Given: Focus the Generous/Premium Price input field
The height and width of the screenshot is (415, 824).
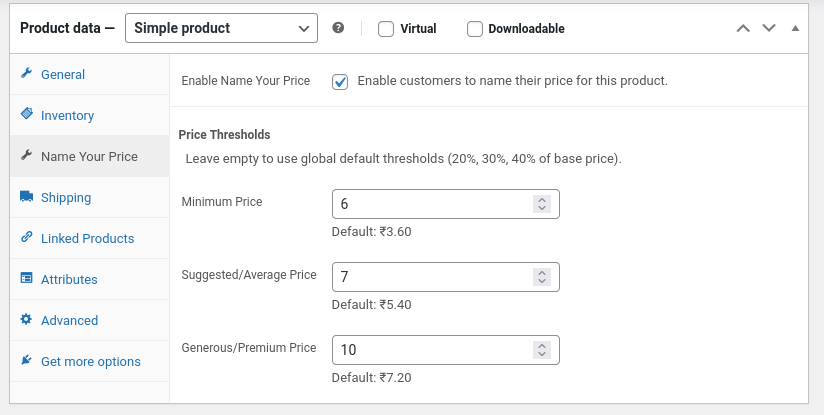Looking at the screenshot, I should click(446, 350).
